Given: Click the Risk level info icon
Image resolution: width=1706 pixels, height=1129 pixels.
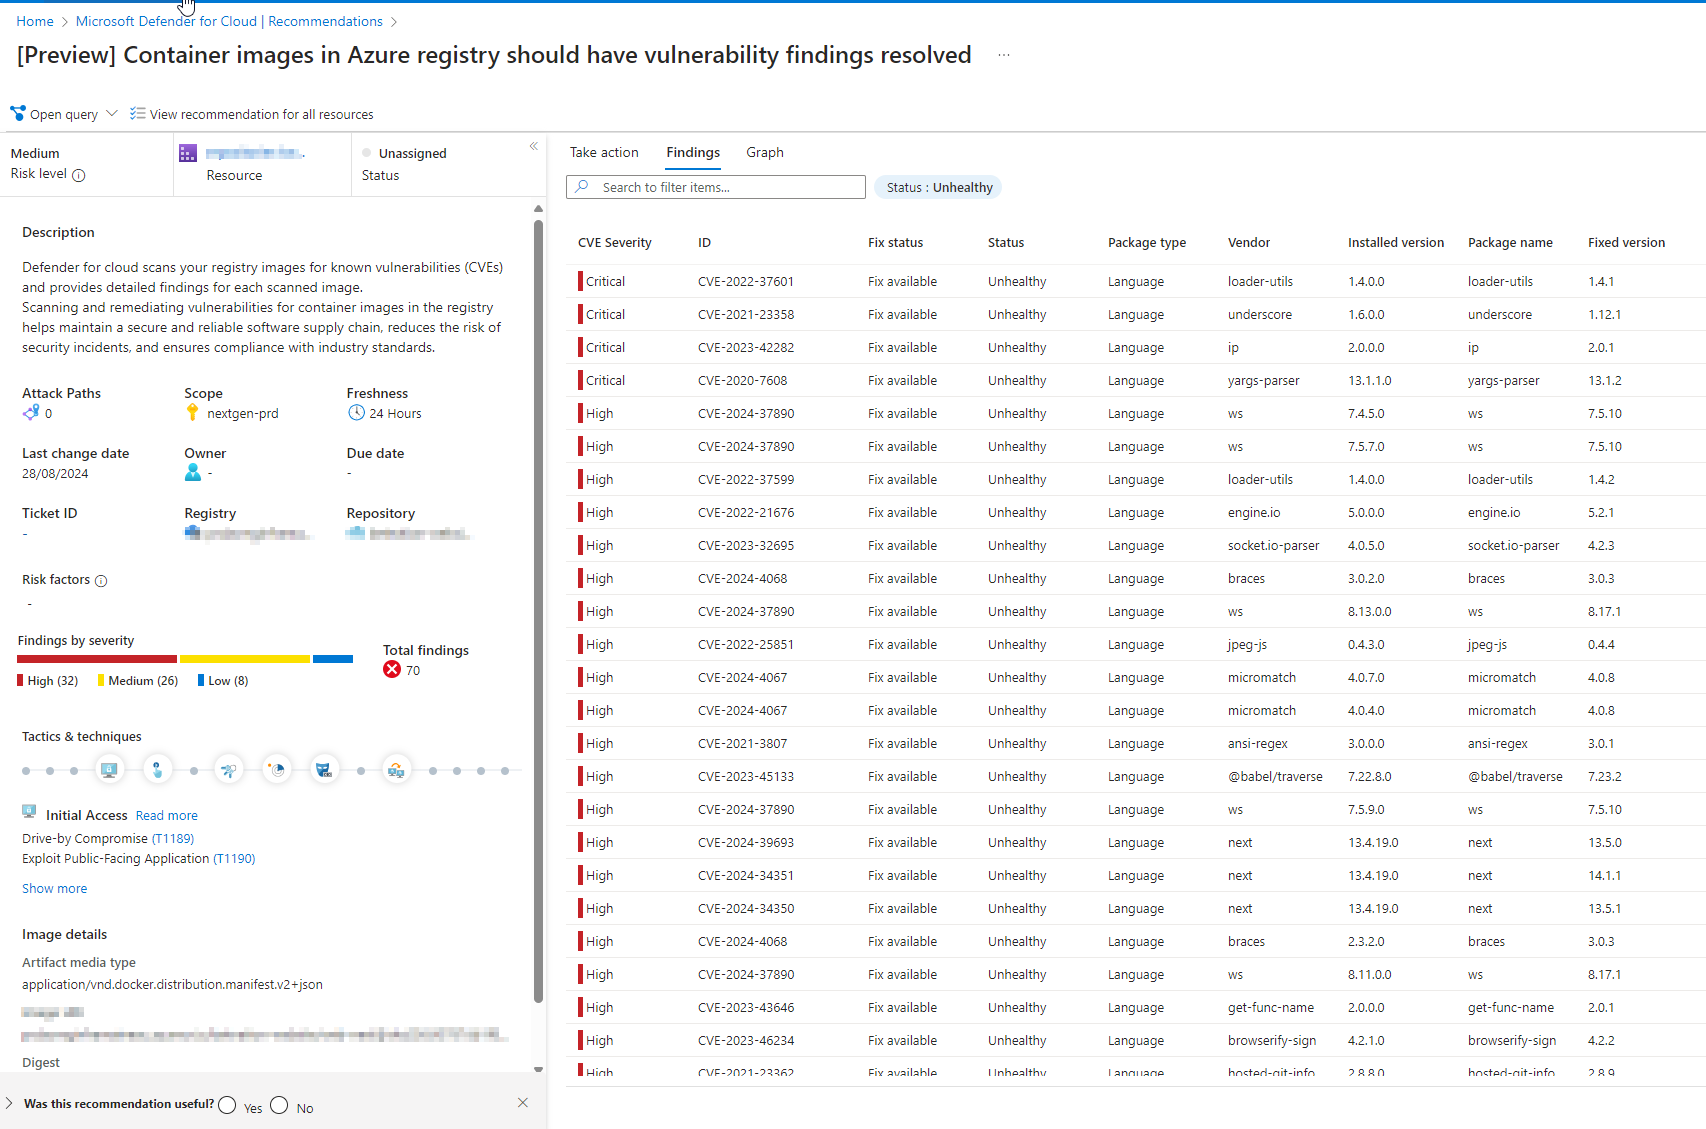Looking at the screenshot, I should [79, 175].
